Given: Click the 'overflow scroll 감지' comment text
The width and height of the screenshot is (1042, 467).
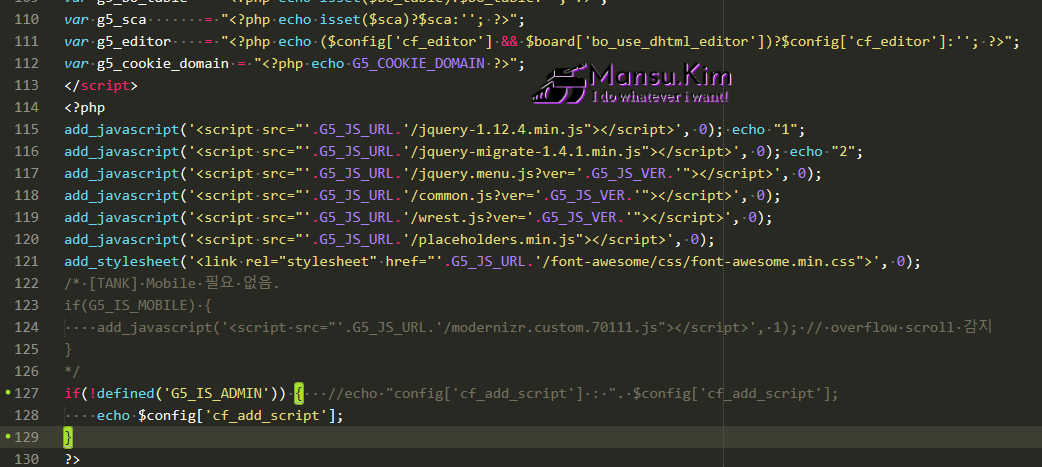Looking at the screenshot, I should point(911,327).
